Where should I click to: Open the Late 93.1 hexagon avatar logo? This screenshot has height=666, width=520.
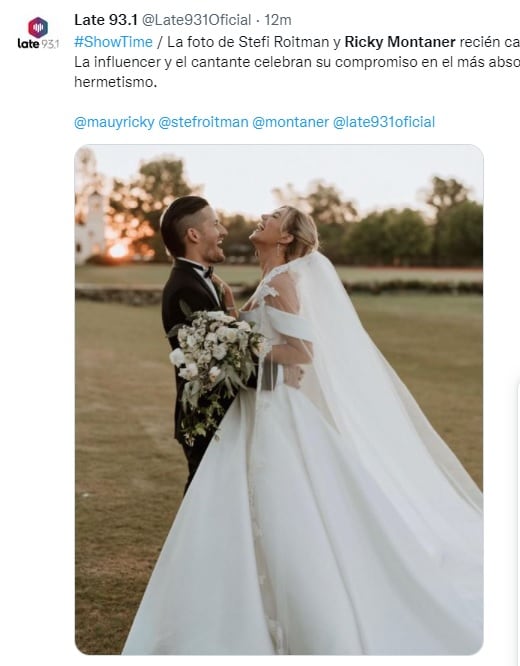38,28
